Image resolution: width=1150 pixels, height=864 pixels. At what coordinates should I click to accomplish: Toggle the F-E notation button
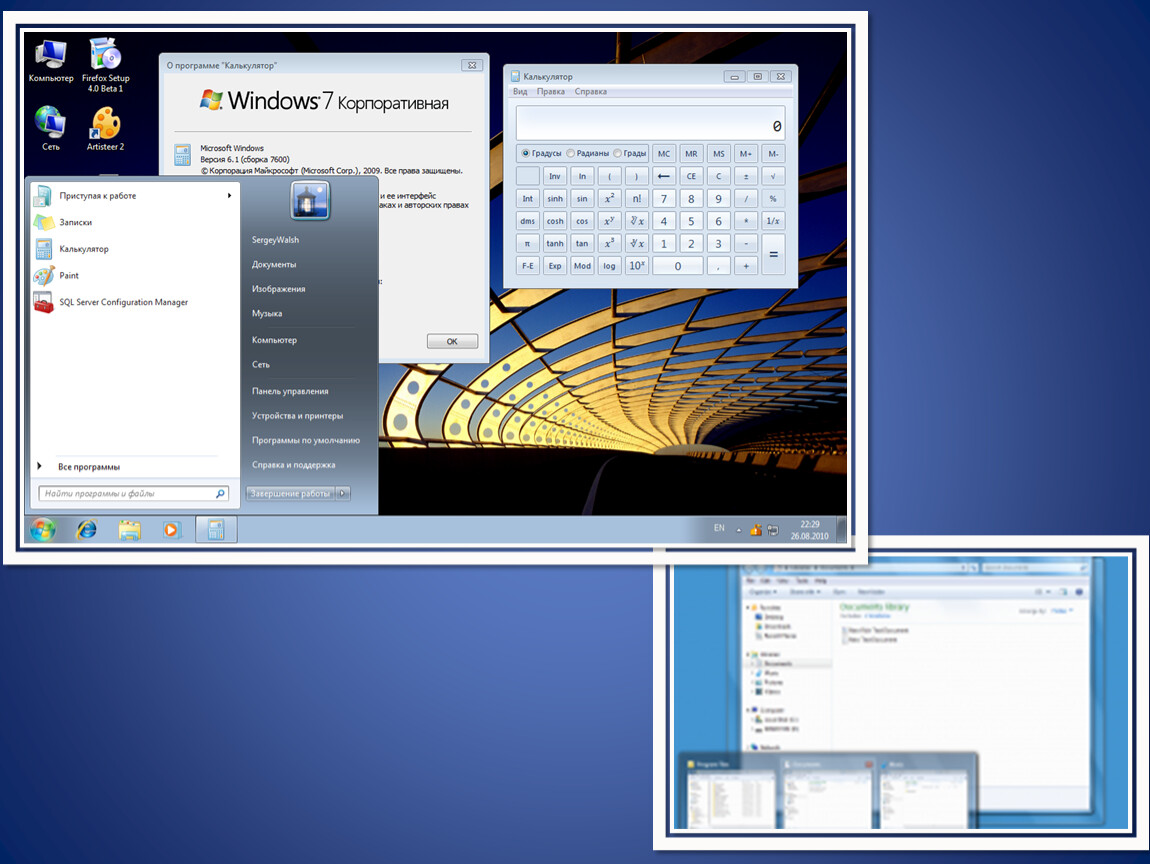point(527,266)
